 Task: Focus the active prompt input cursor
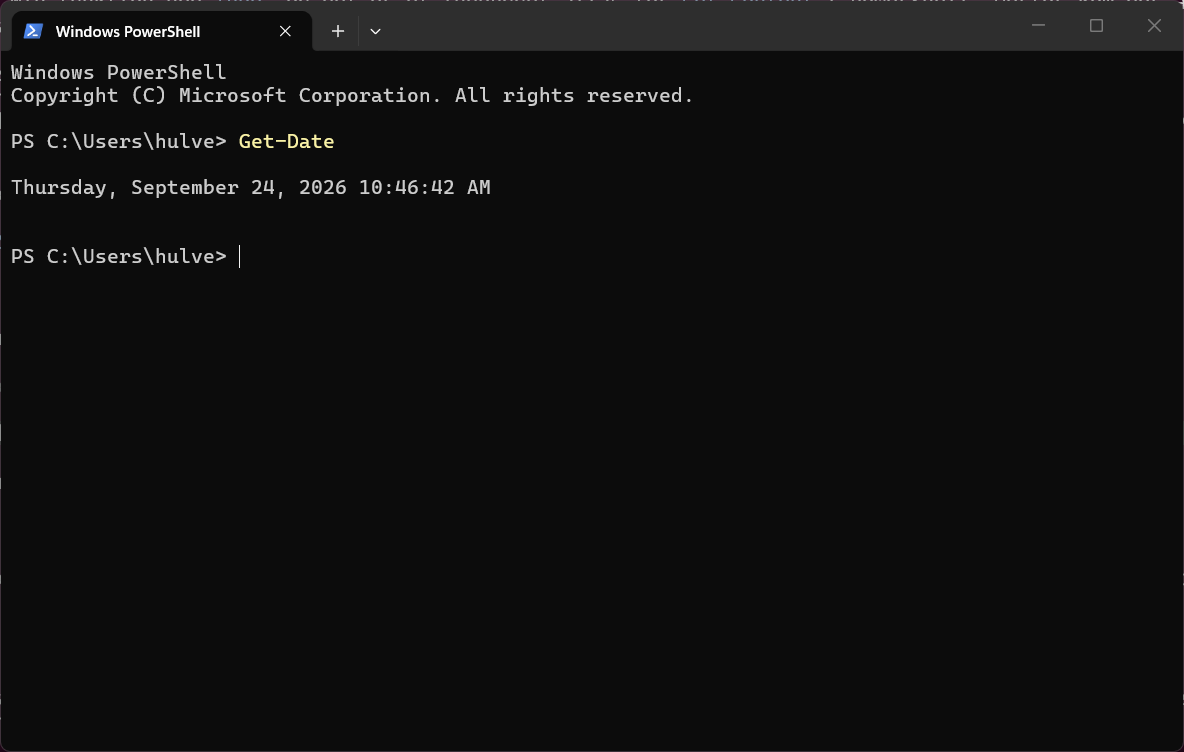tap(239, 257)
